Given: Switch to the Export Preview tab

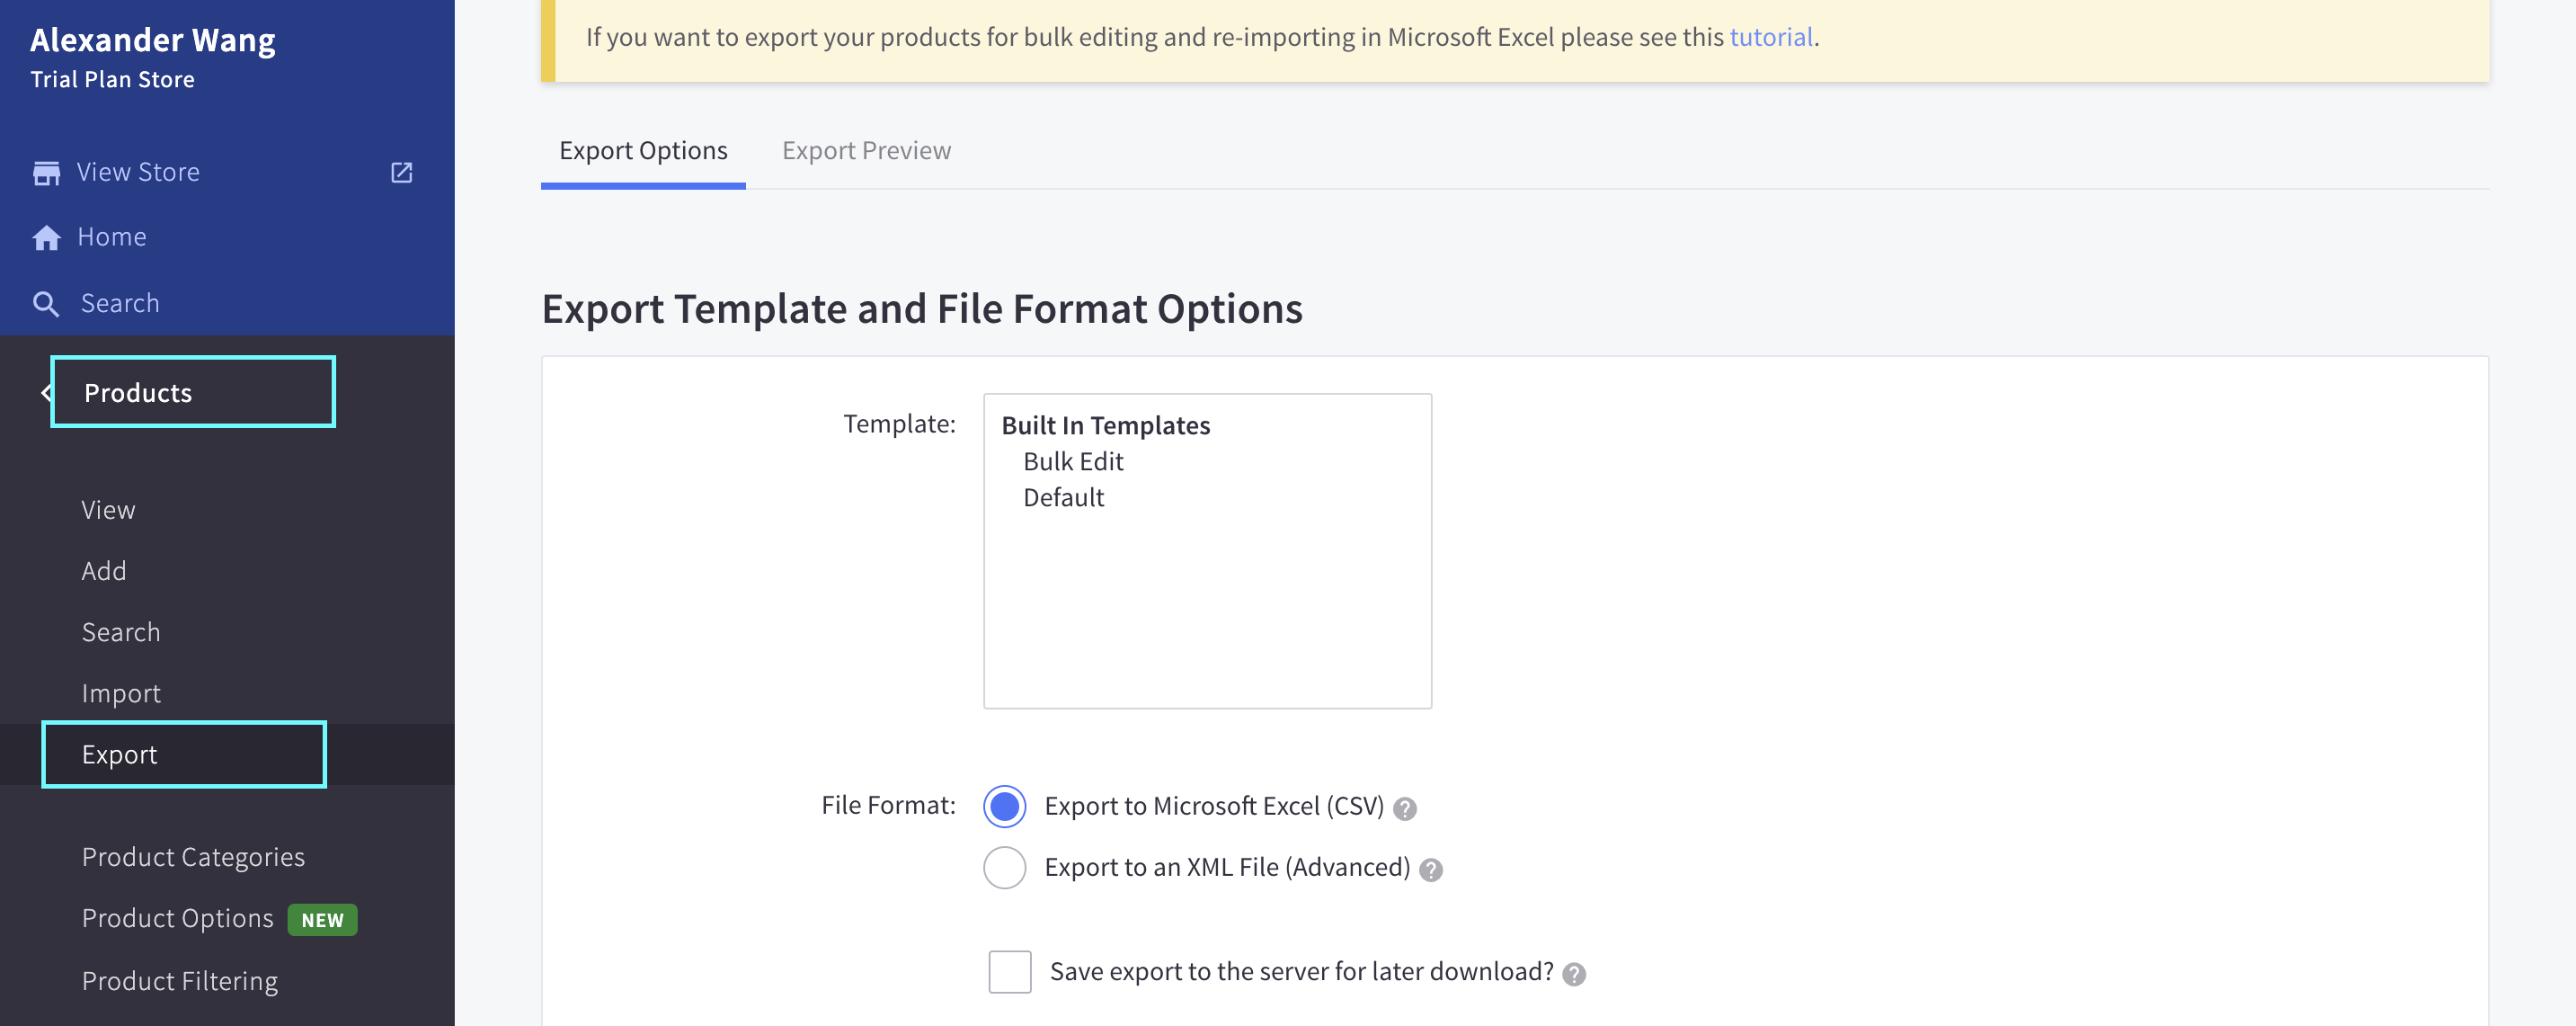Looking at the screenshot, I should [866, 151].
